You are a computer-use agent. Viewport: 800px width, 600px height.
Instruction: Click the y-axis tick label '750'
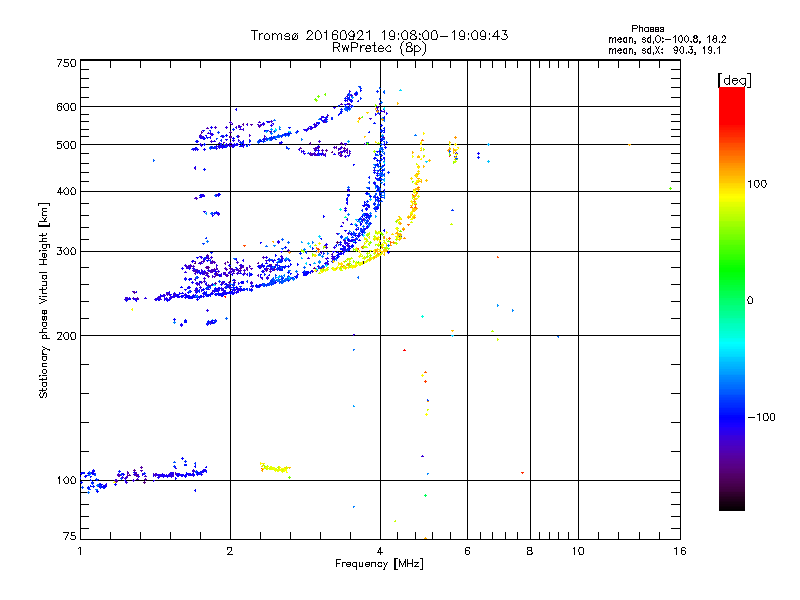(66, 63)
